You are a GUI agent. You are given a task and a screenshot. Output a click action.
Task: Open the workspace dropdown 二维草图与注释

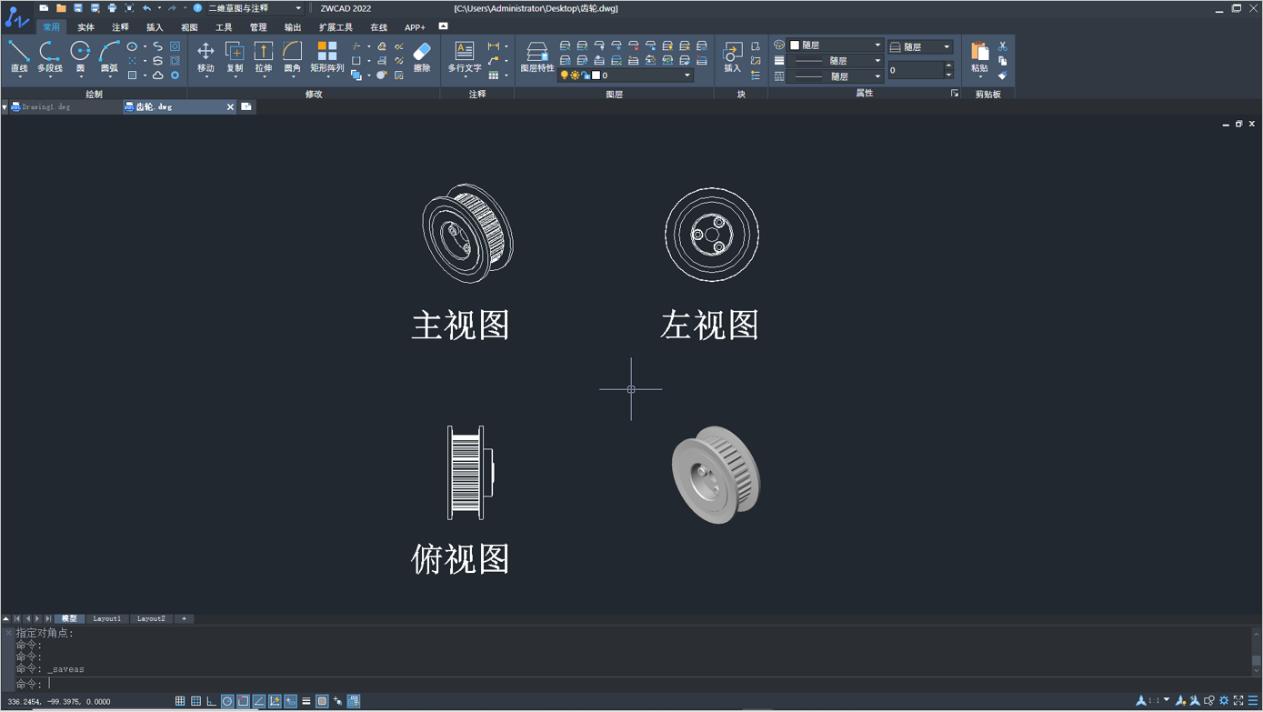click(253, 8)
